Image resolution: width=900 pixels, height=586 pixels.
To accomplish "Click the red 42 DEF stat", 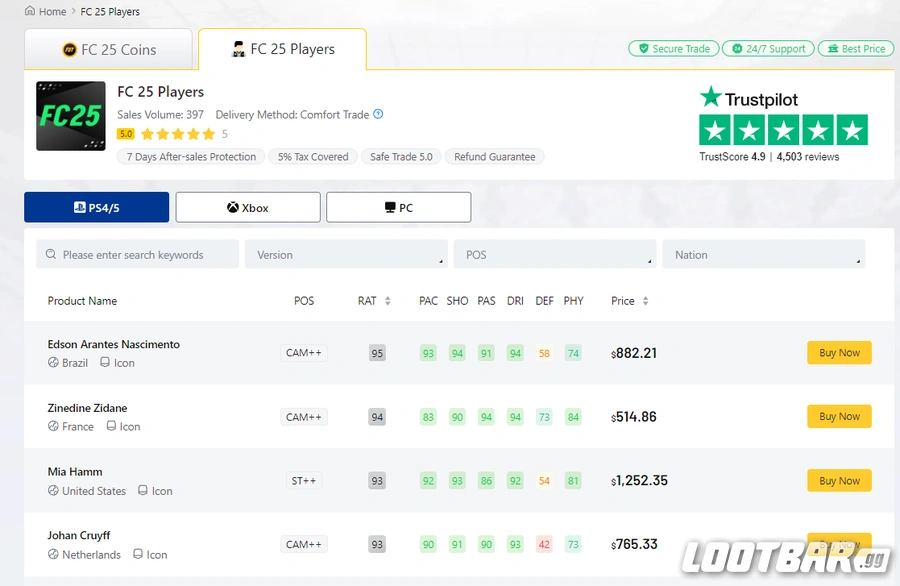I will coord(544,544).
